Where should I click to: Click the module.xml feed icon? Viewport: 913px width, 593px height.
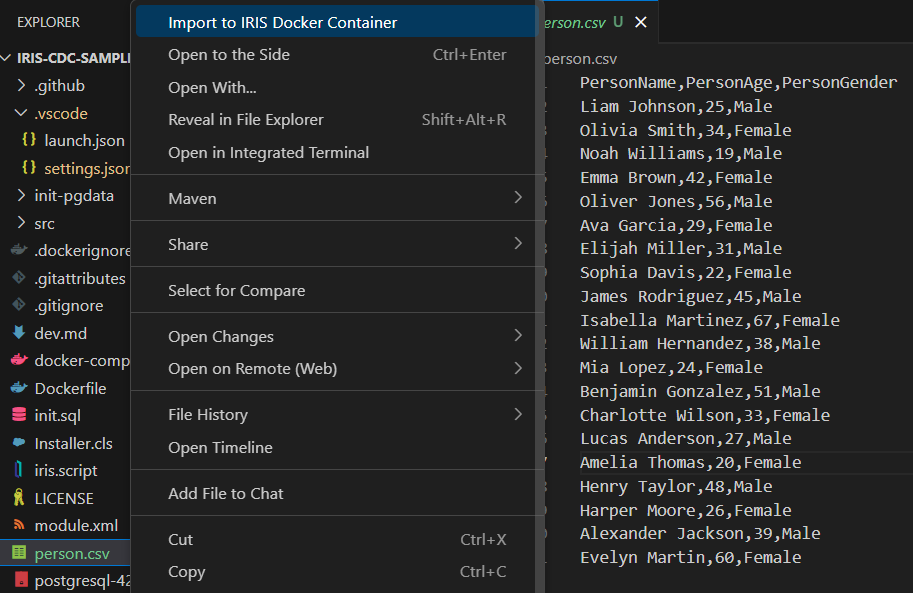click(18, 525)
